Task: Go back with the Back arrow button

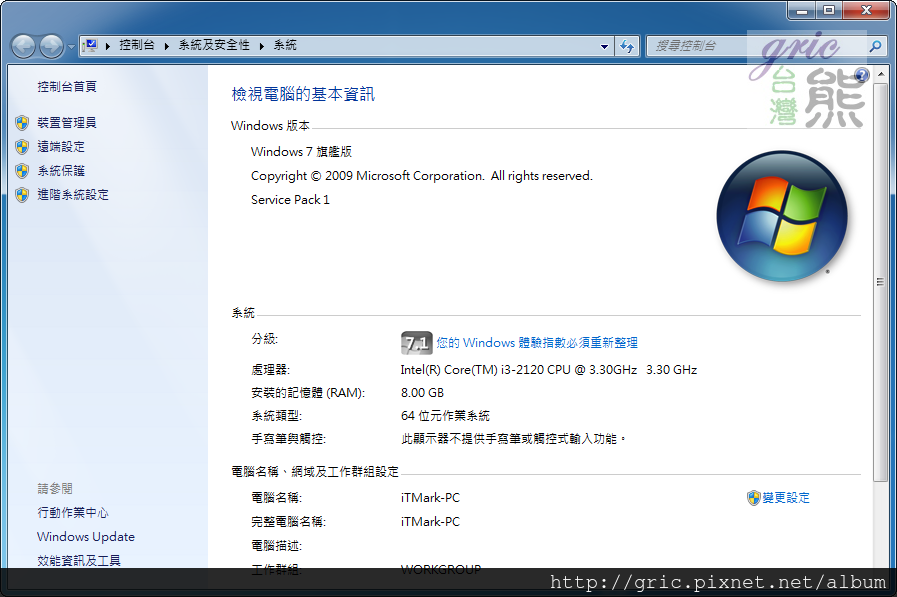Action: (x=23, y=46)
